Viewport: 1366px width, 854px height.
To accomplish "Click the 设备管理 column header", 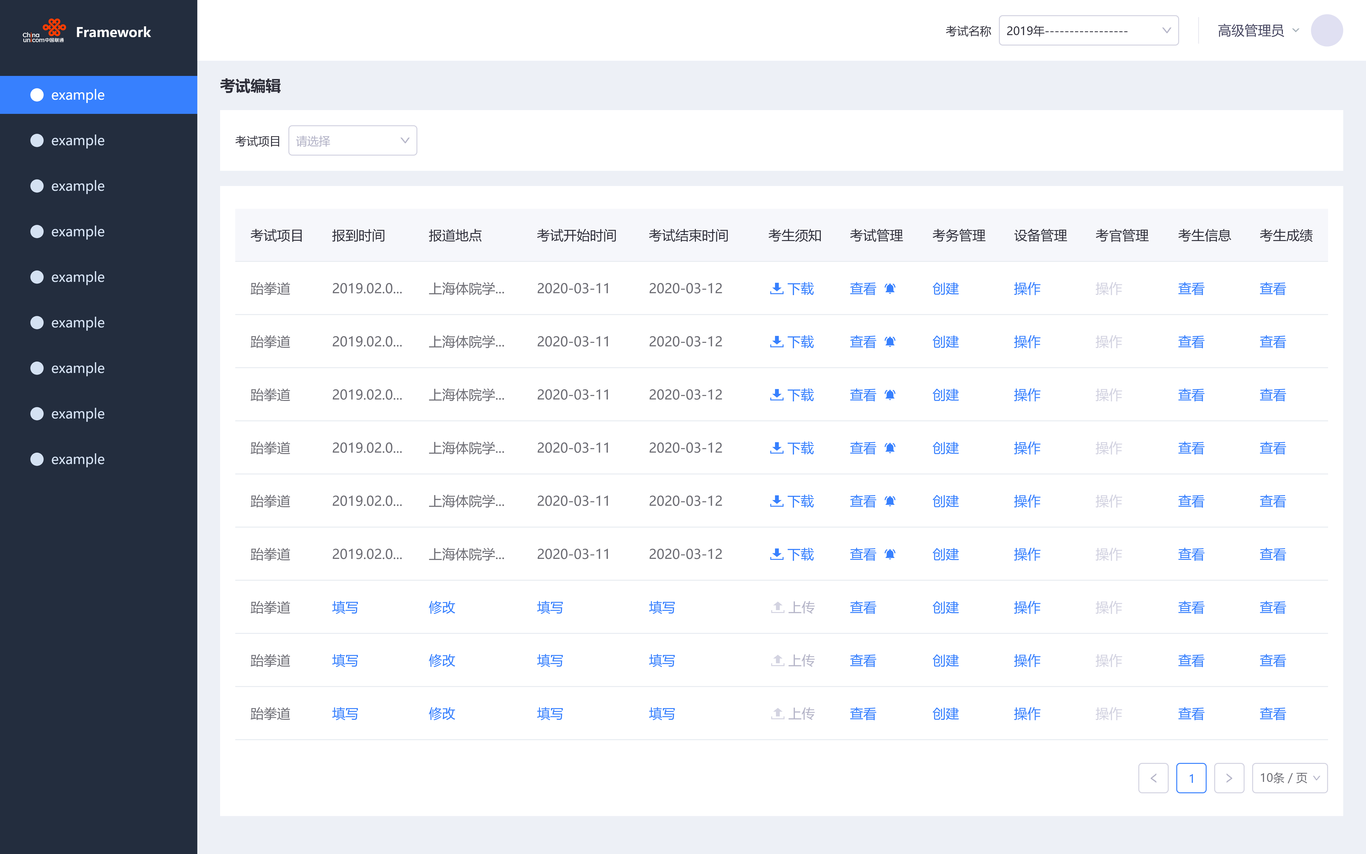I will [1041, 235].
